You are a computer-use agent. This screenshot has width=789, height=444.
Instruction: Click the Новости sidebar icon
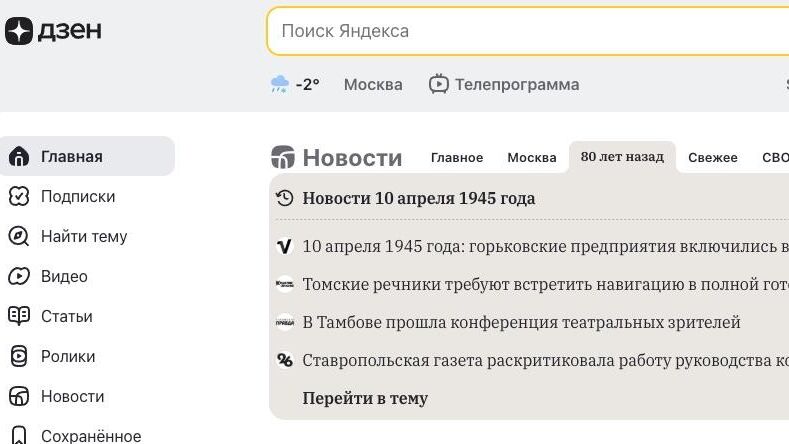19,396
